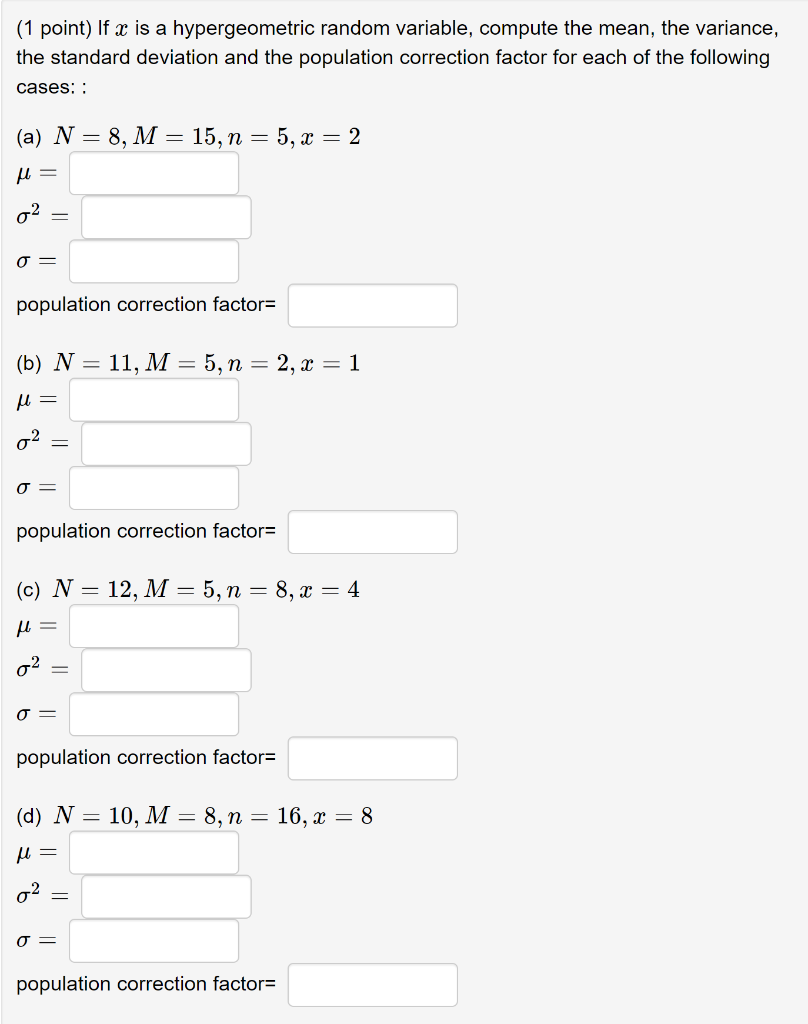Click part (c) population correction factor field
Viewport: 808px width, 1024px height.
(x=372, y=757)
